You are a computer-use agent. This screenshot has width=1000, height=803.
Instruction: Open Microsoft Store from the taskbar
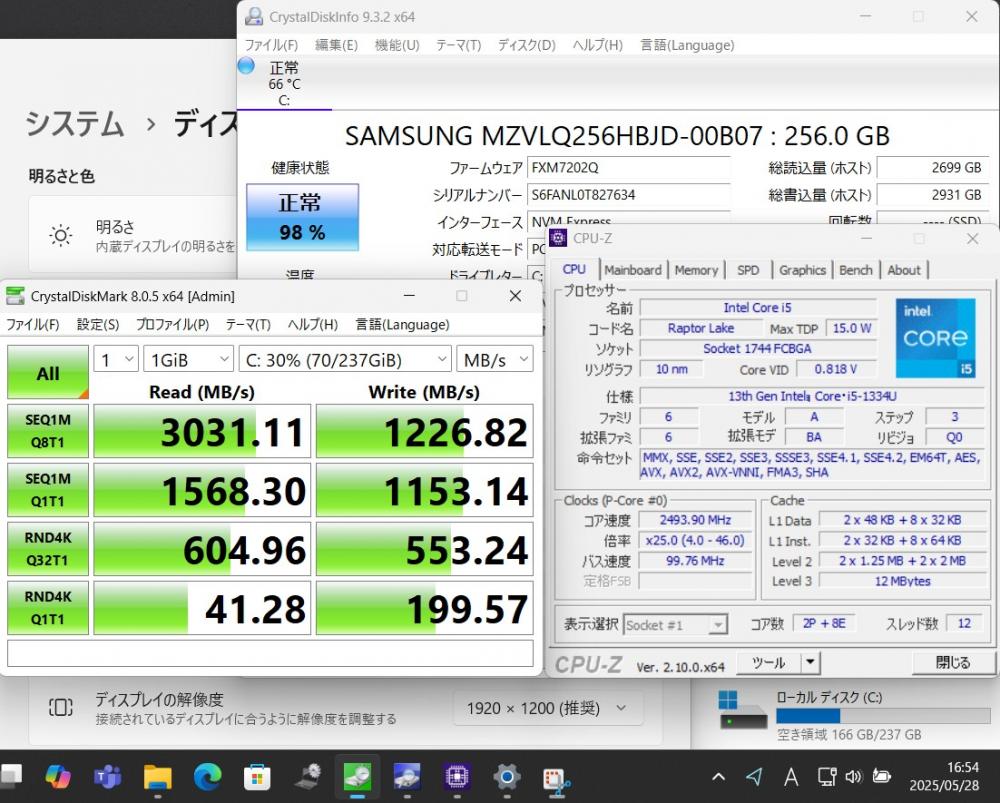coord(257,777)
